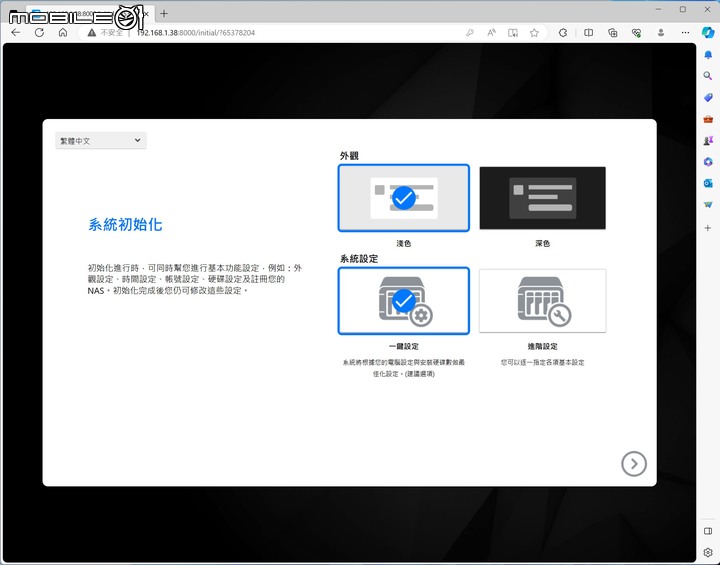Open sidebar notifications bell
The width and height of the screenshot is (720, 565).
click(x=708, y=55)
